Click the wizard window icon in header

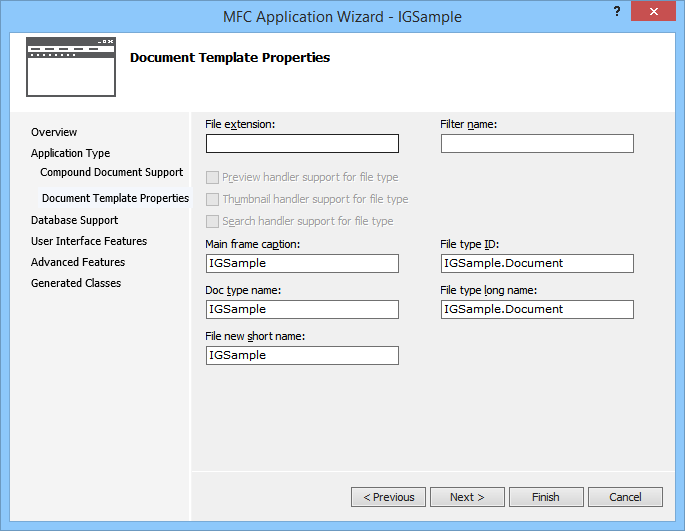pyautogui.click(x=70, y=61)
